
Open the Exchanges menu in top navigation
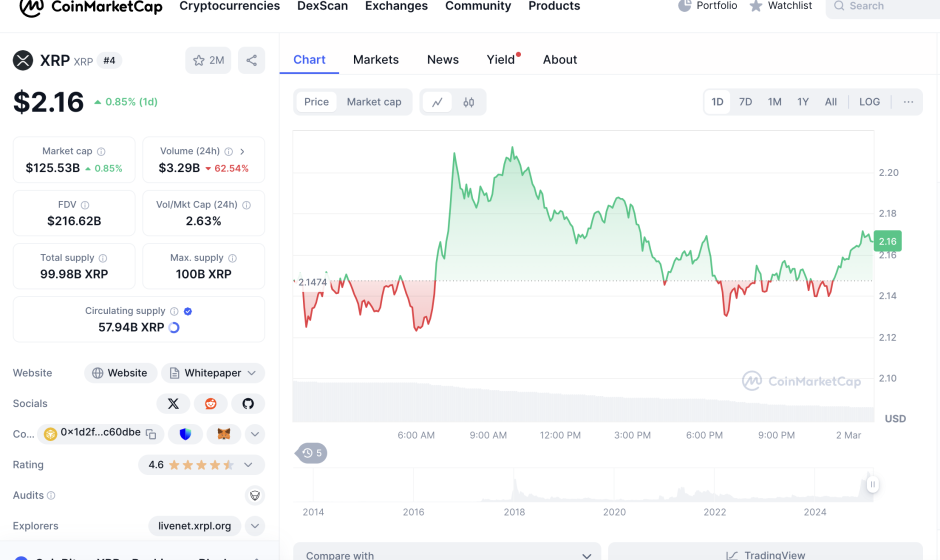[396, 6]
